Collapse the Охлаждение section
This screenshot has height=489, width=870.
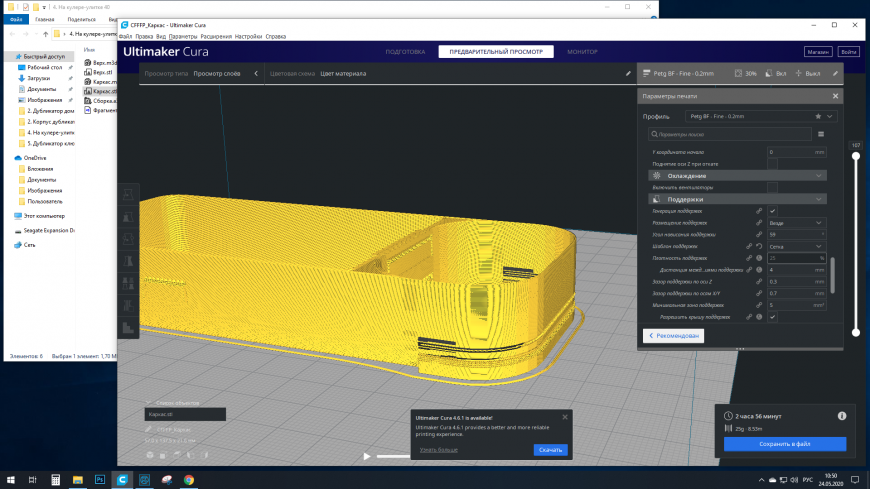737,175
